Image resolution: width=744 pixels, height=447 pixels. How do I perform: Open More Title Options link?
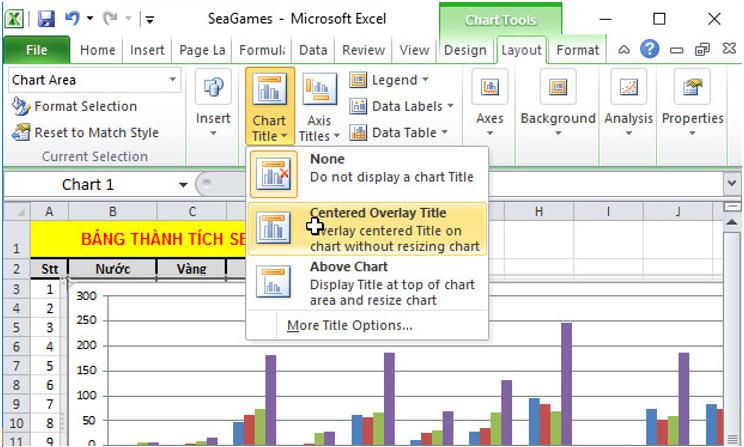point(349,325)
